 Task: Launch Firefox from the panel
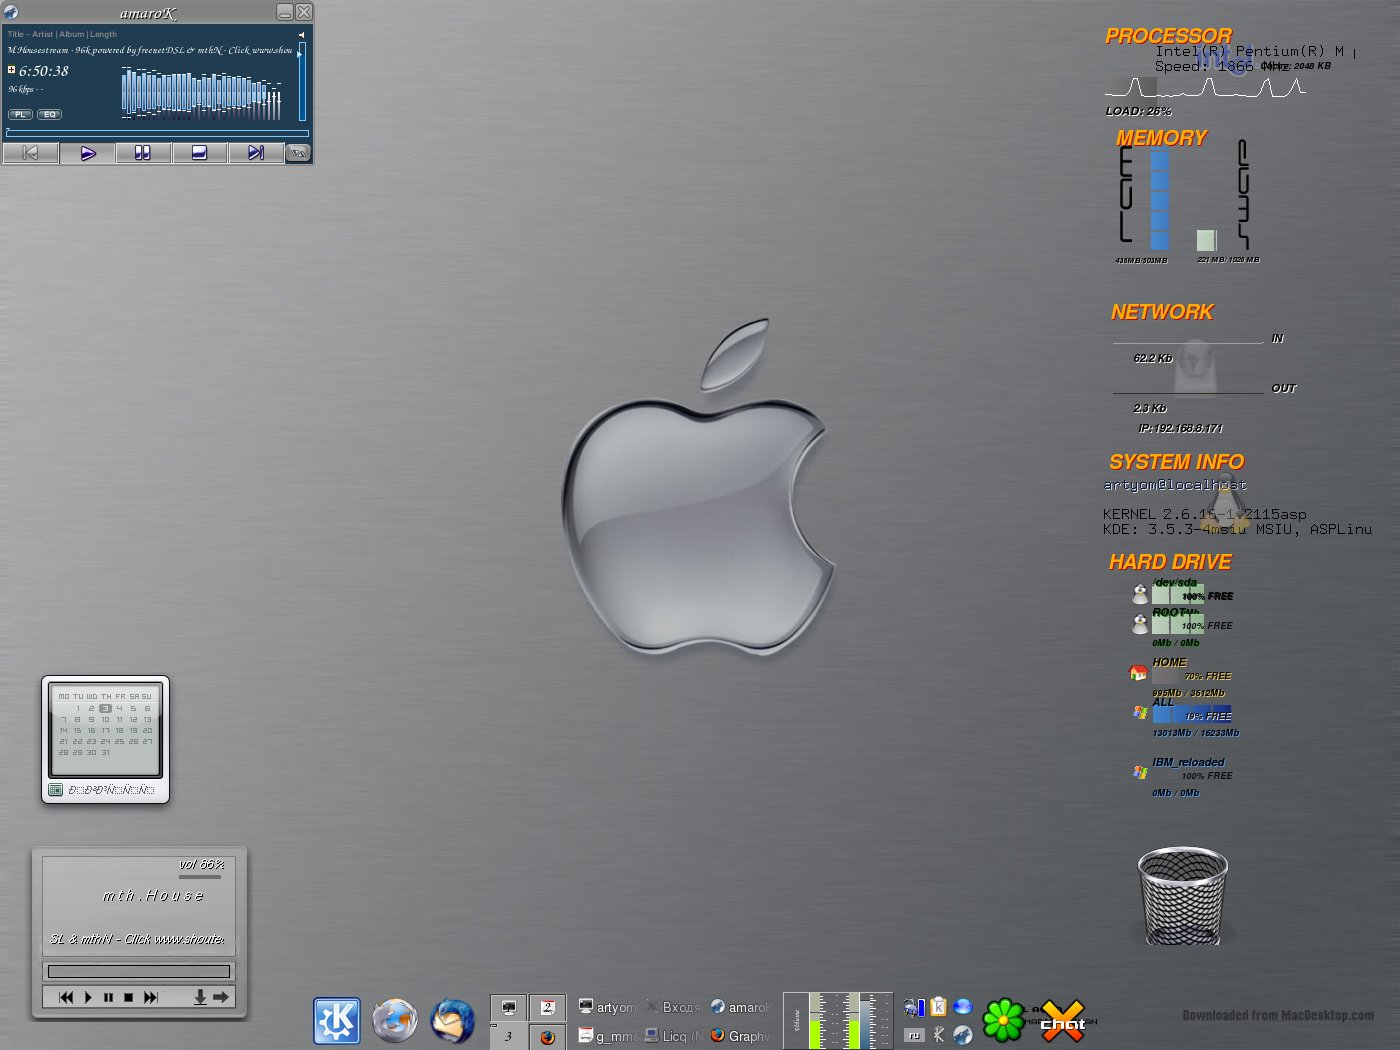coord(395,1021)
